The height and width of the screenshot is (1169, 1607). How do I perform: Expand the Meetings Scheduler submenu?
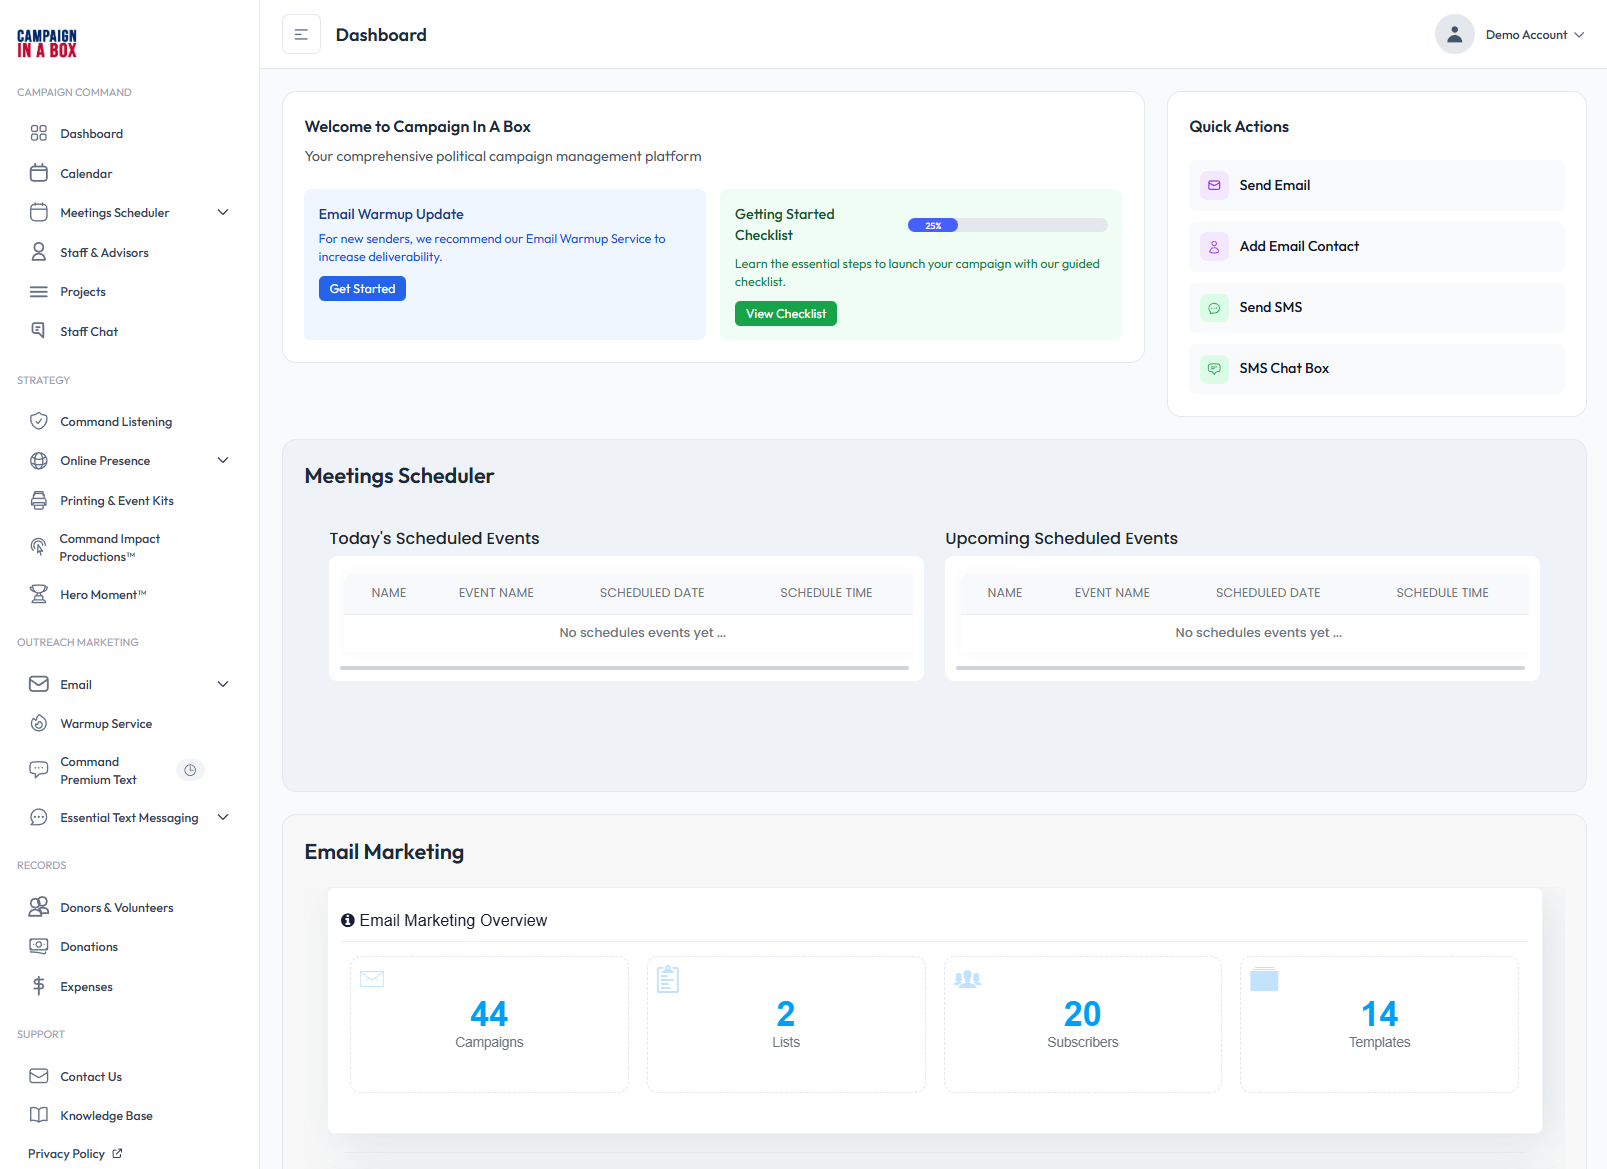coord(223,213)
